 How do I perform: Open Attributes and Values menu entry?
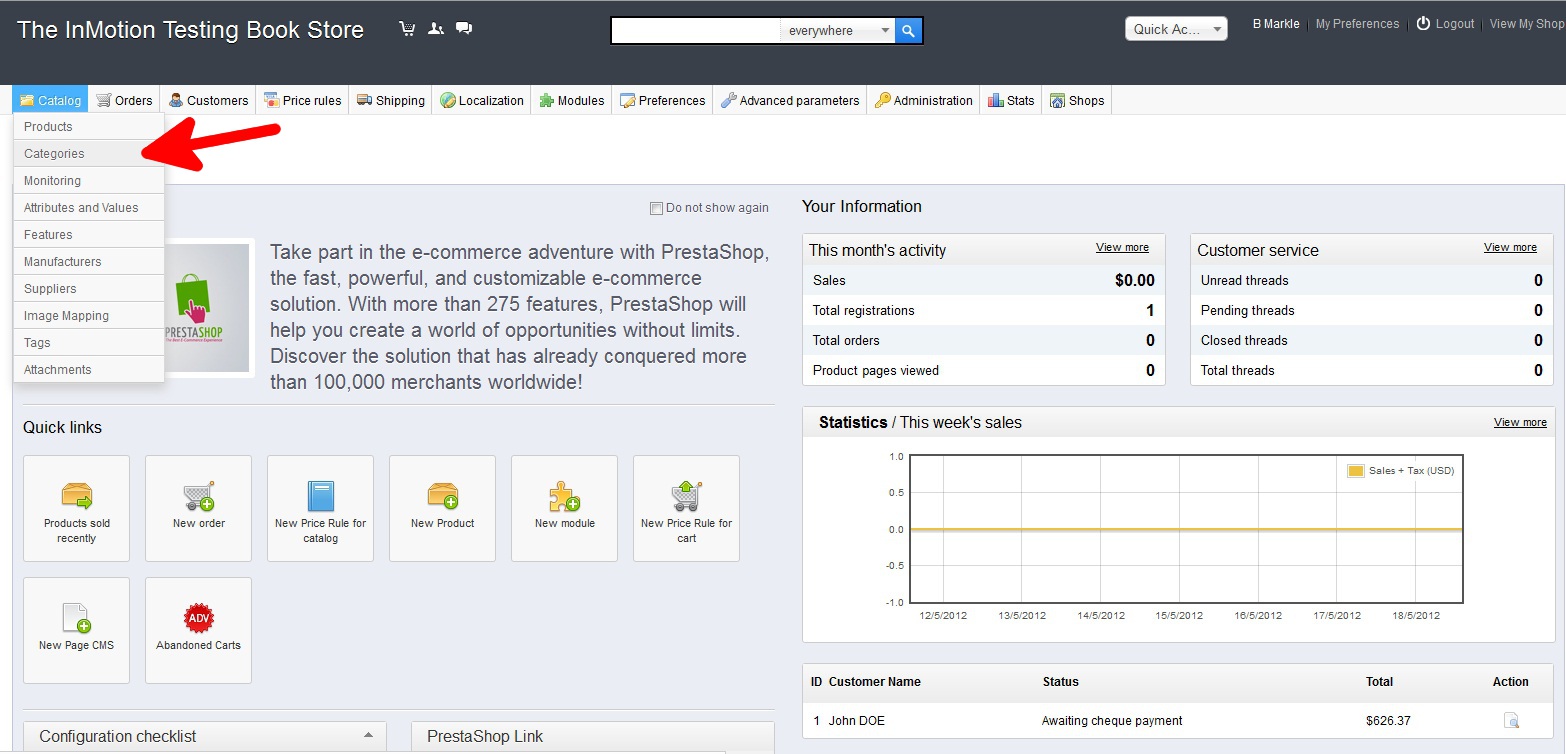coord(89,208)
